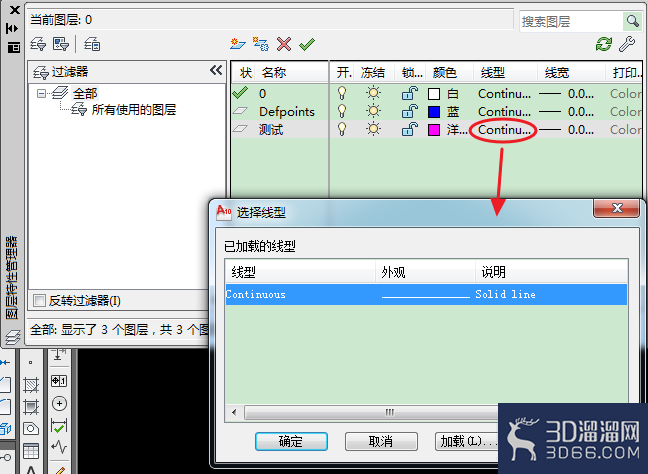Screen dimensions: 648x474
Task: Lock Defpoints layer padlock
Action: coord(410,111)
